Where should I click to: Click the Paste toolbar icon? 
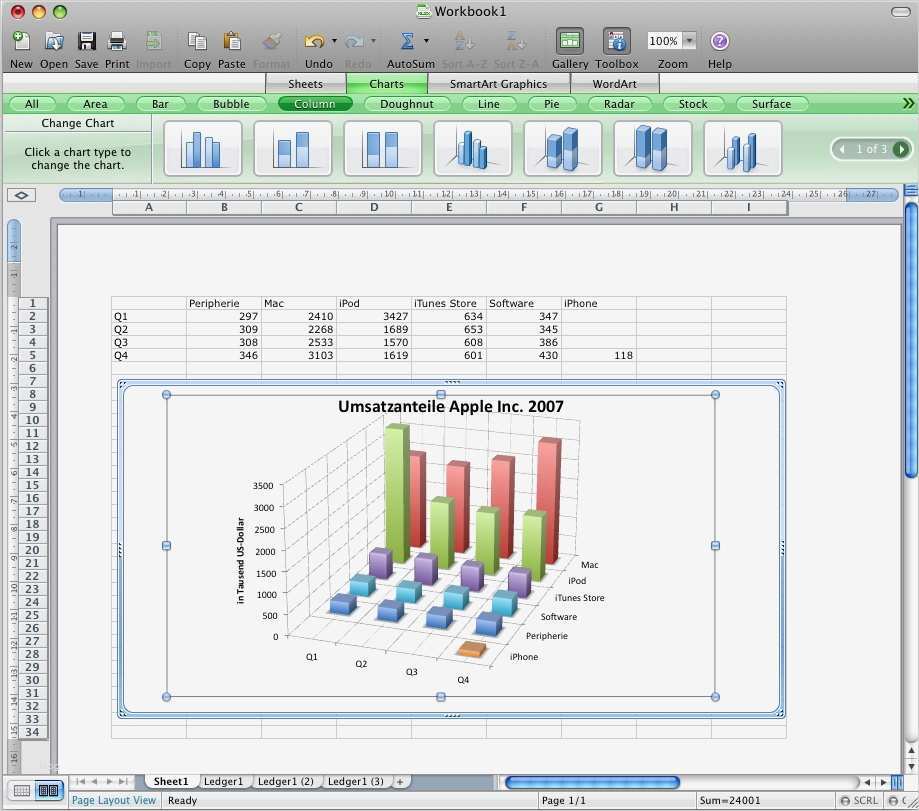[x=232, y=41]
